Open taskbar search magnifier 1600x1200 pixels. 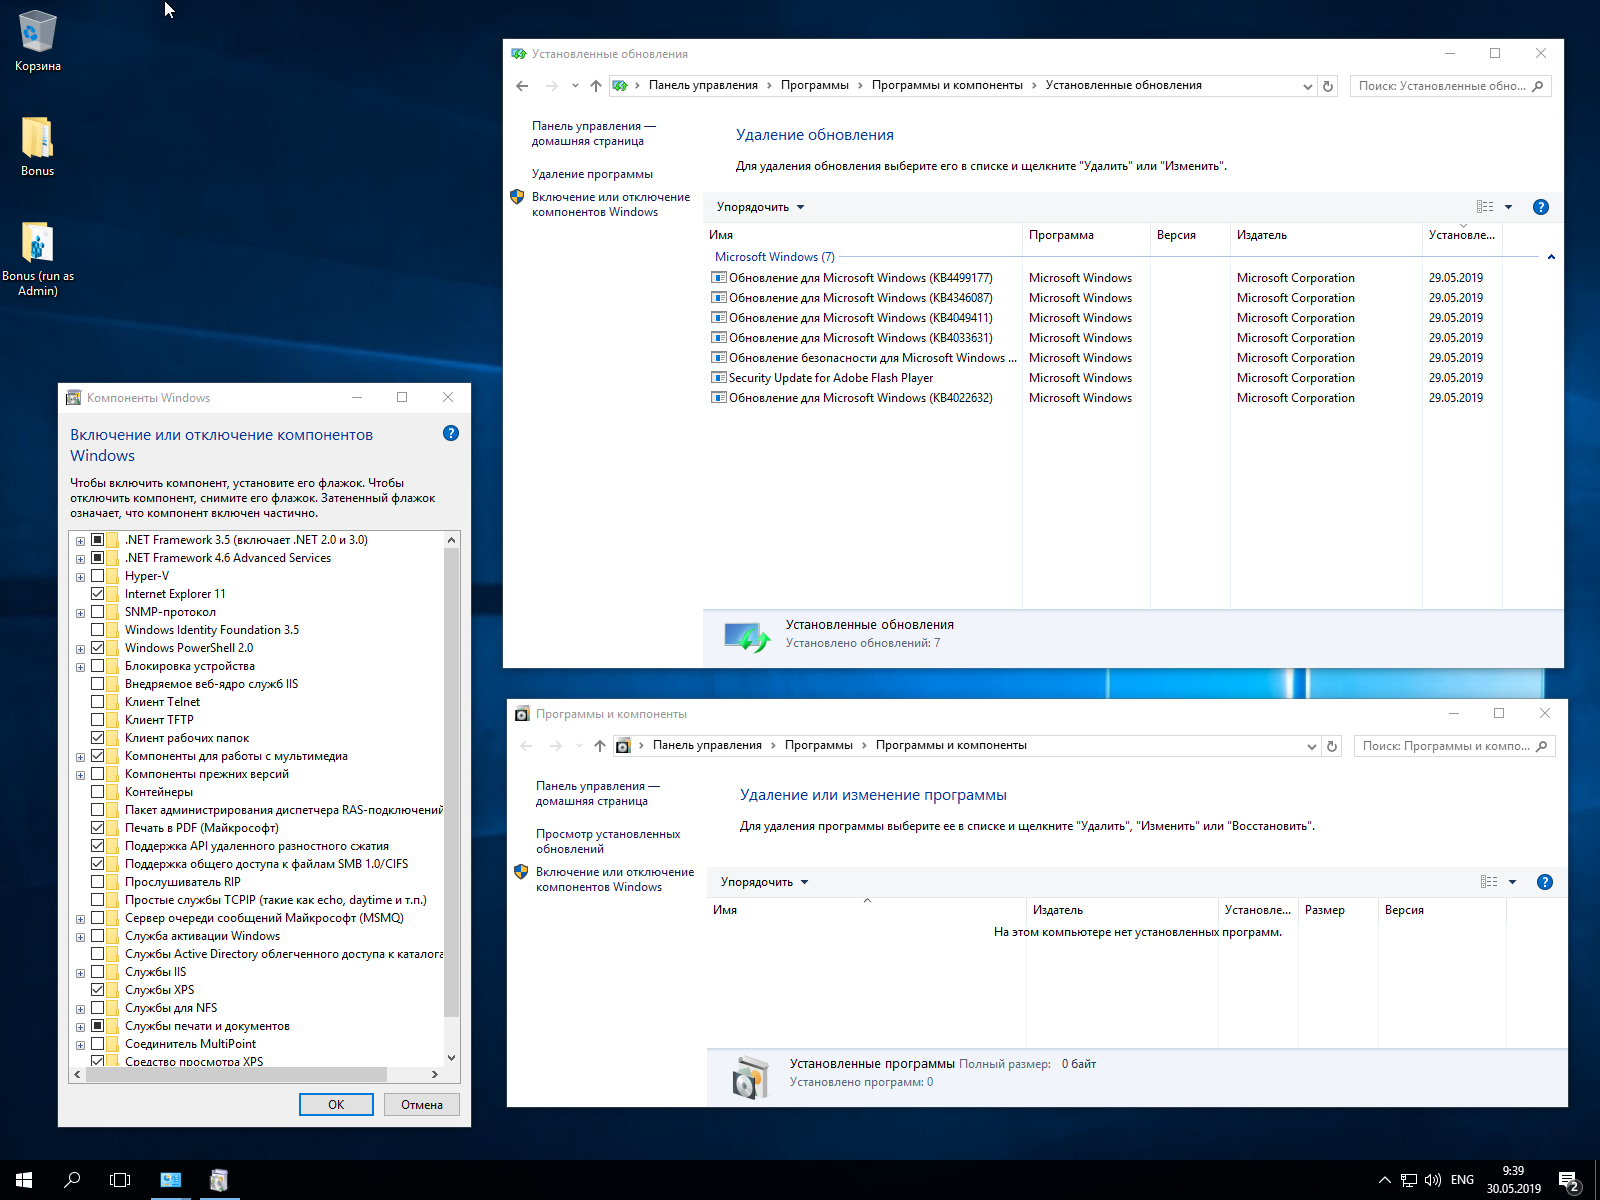[72, 1180]
